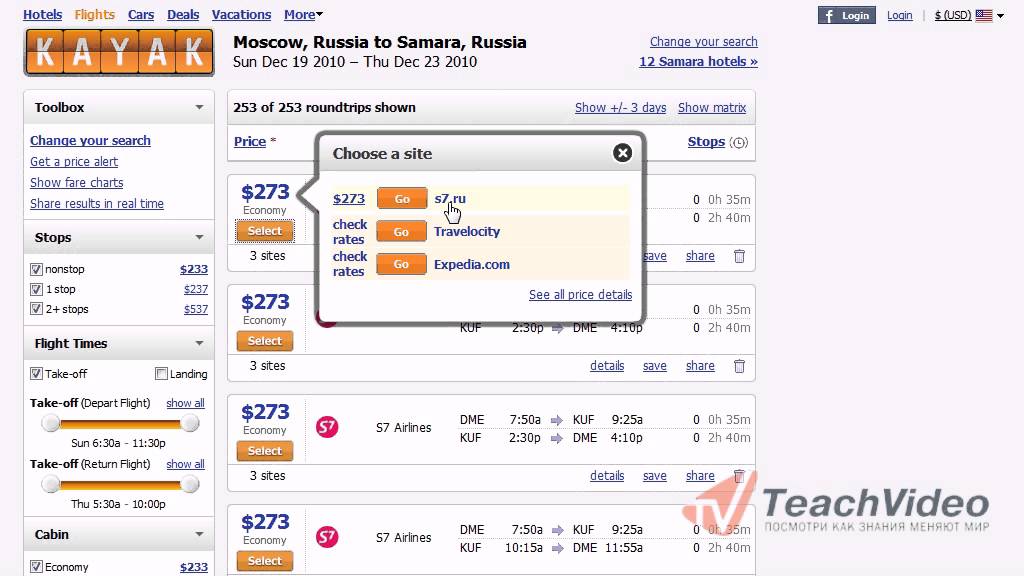Go to the Hotels tab
The width and height of the screenshot is (1024, 576).
(42, 14)
